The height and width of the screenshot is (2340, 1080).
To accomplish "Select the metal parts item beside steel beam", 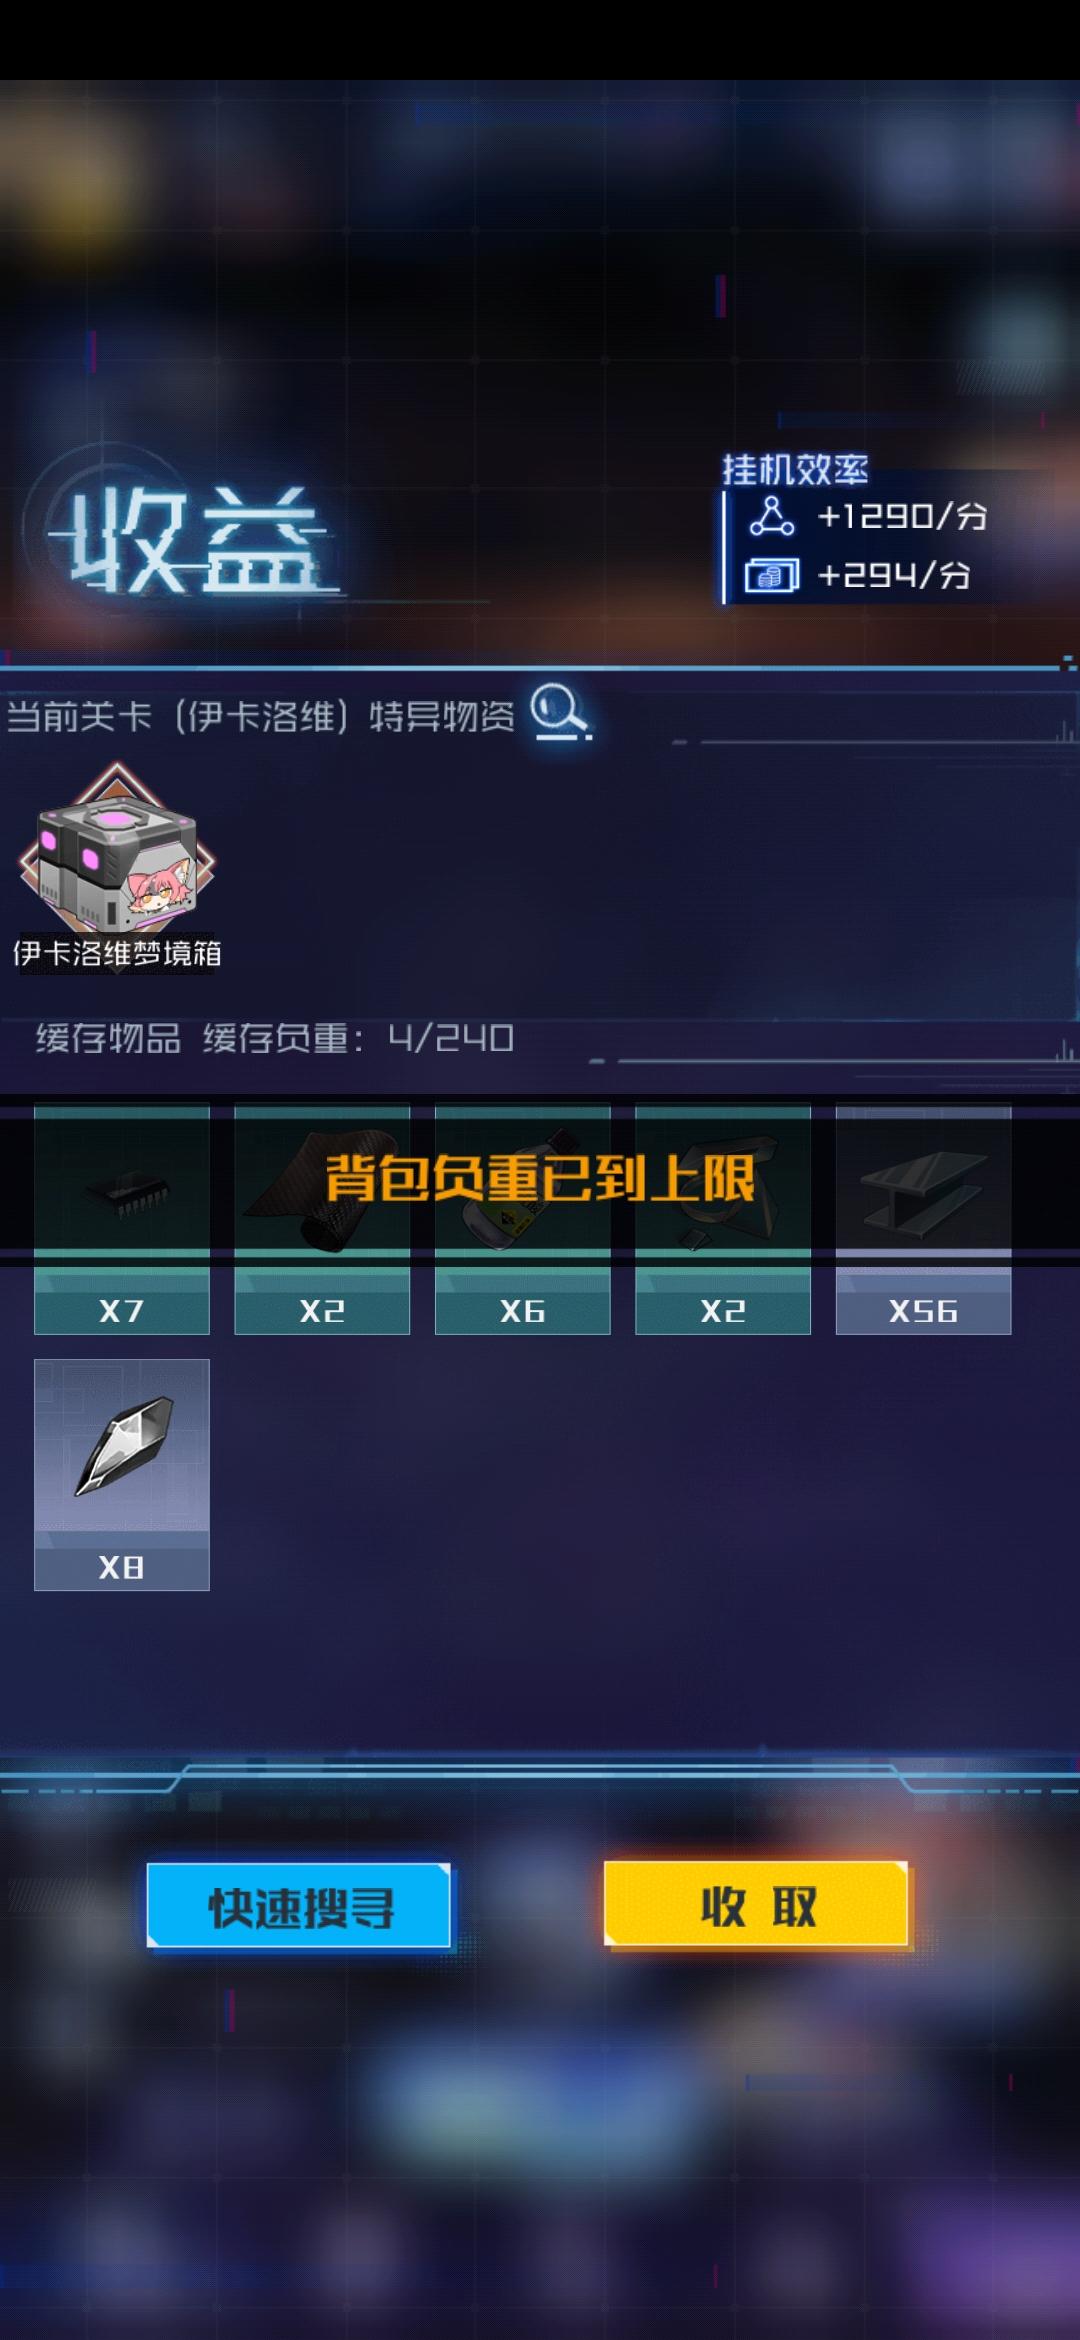I will click(x=723, y=1219).
